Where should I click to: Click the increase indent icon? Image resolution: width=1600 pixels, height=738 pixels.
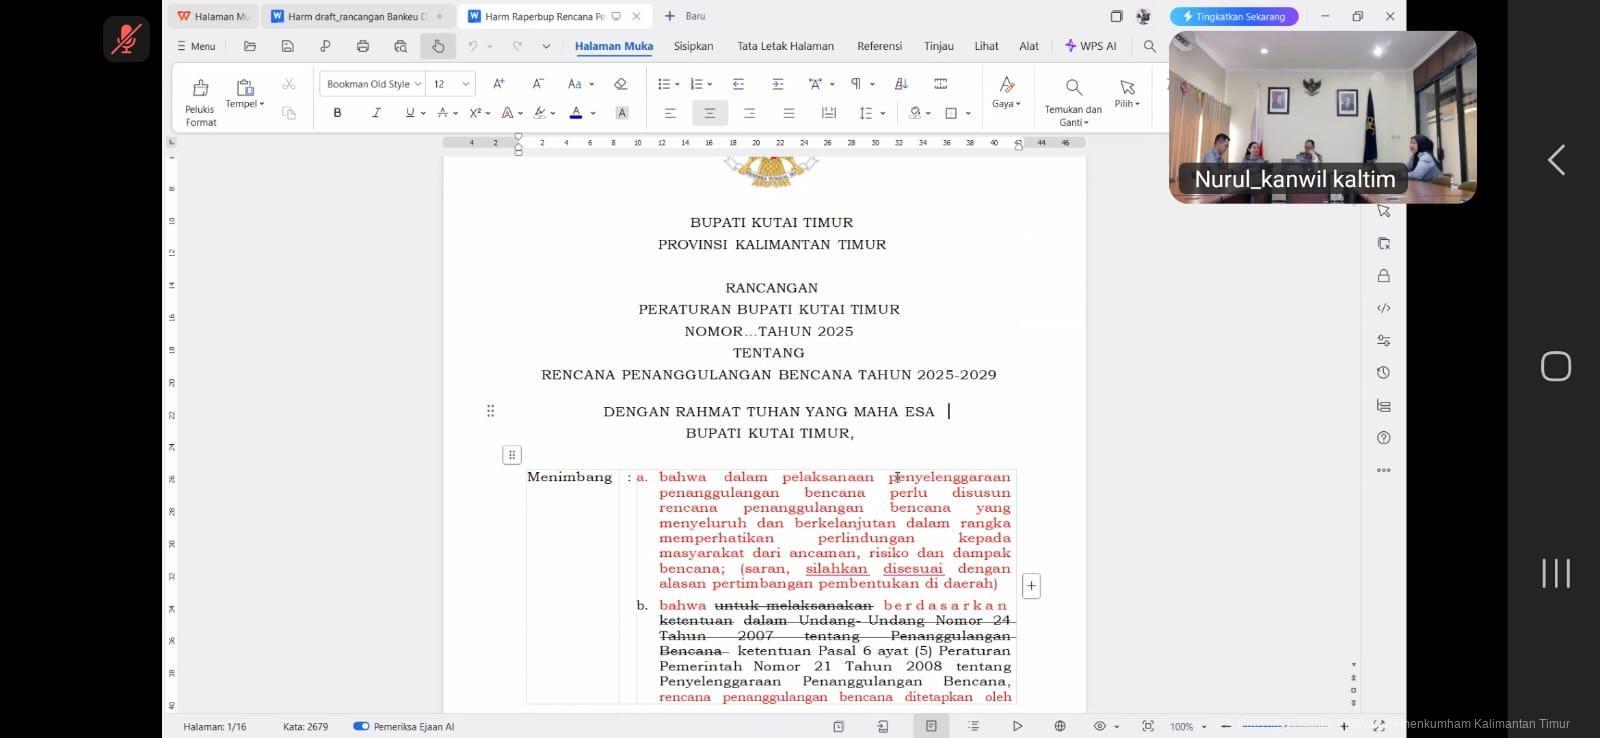point(777,84)
